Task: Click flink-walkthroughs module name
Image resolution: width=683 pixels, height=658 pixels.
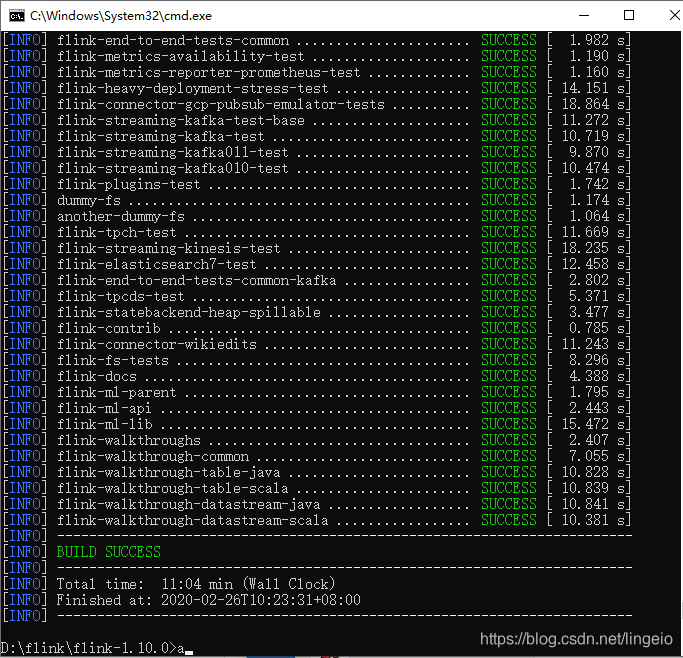Action: [128, 441]
